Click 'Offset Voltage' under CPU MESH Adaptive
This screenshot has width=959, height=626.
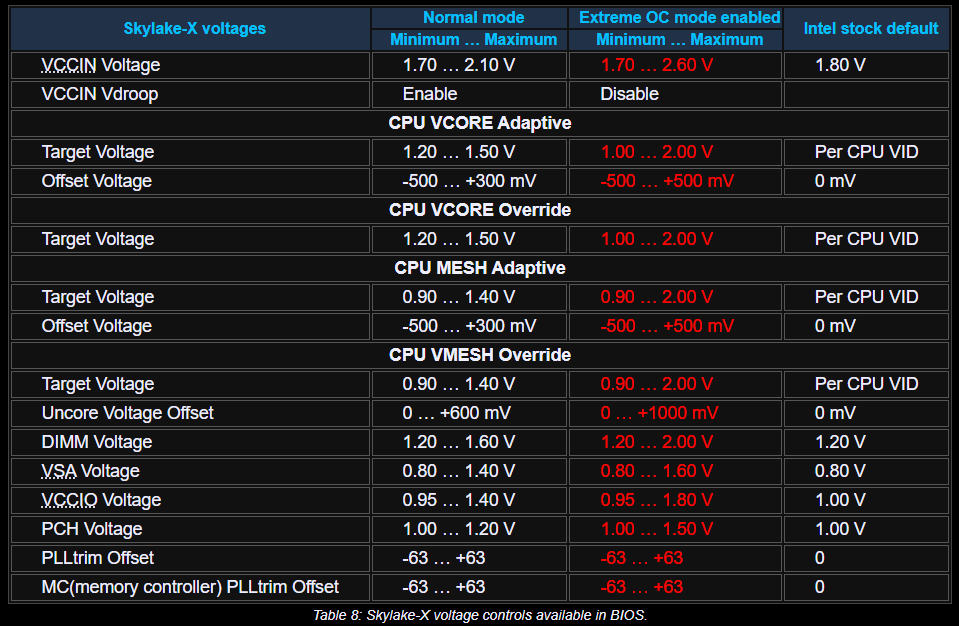pos(97,326)
